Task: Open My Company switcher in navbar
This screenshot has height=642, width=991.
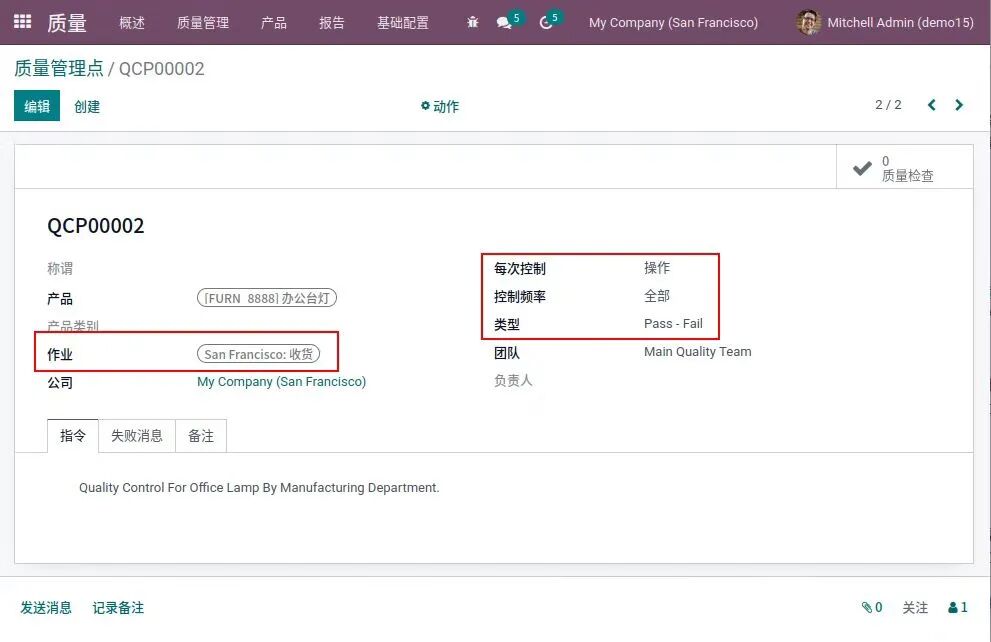Action: [673, 22]
